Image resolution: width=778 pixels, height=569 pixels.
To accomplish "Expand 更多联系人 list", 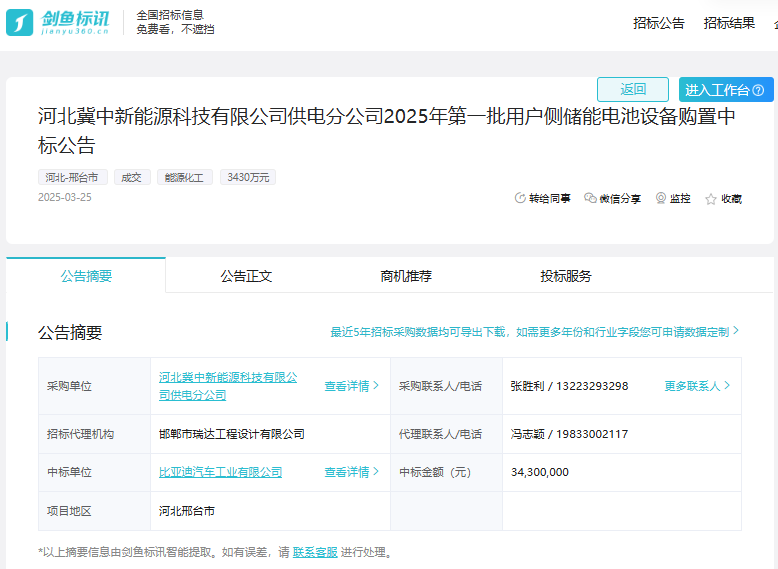I will pyautogui.click(x=697, y=386).
